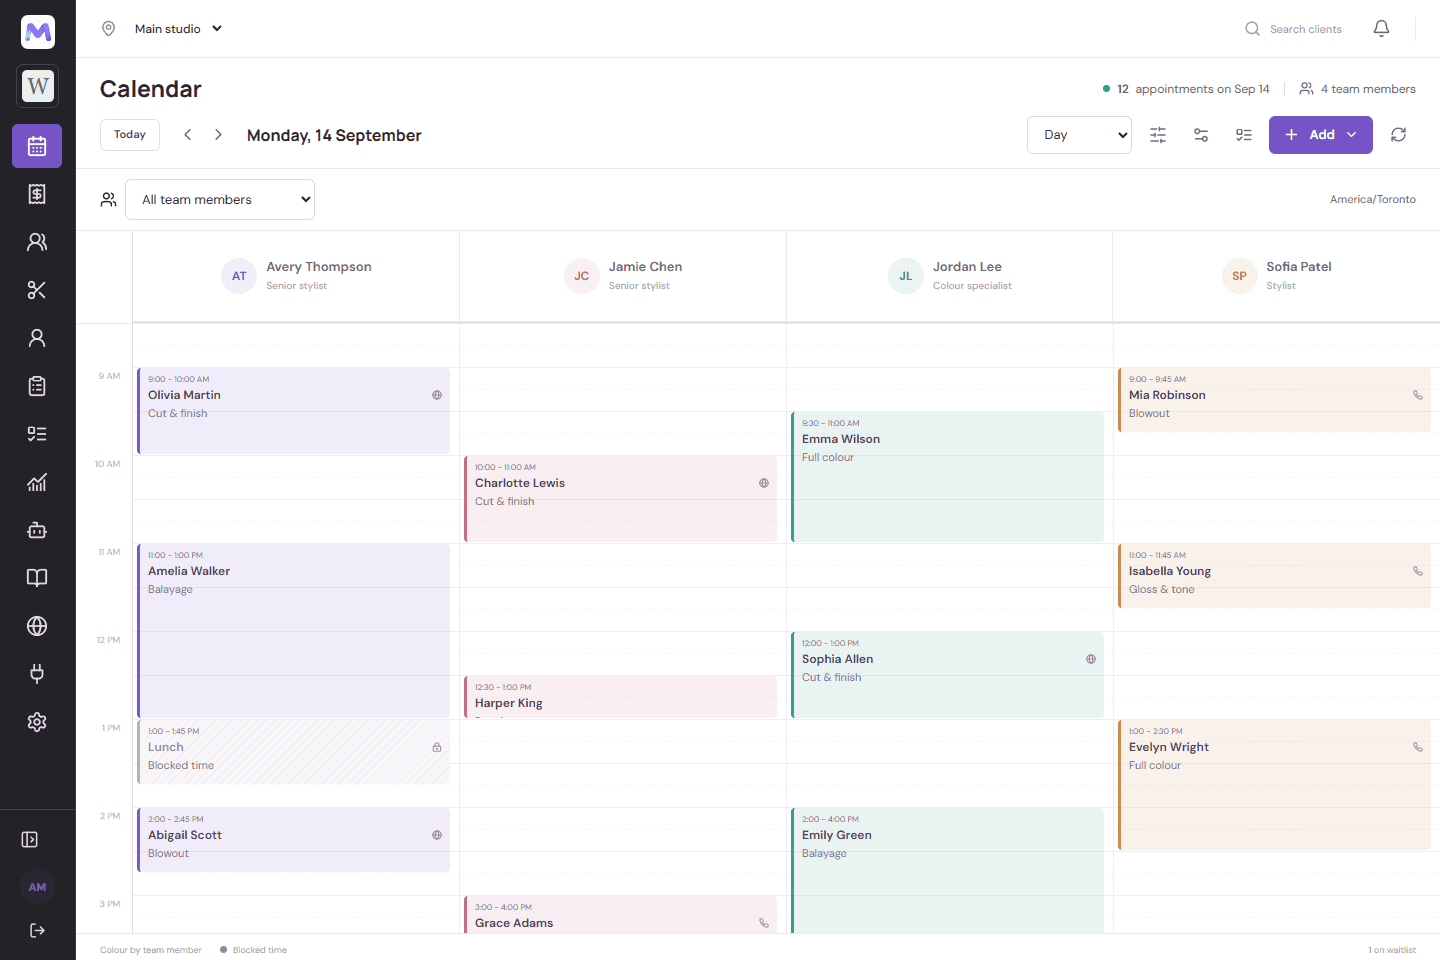Click the phone icon on Mia Robinson appointment
This screenshot has width=1440, height=960.
pyautogui.click(x=1418, y=395)
